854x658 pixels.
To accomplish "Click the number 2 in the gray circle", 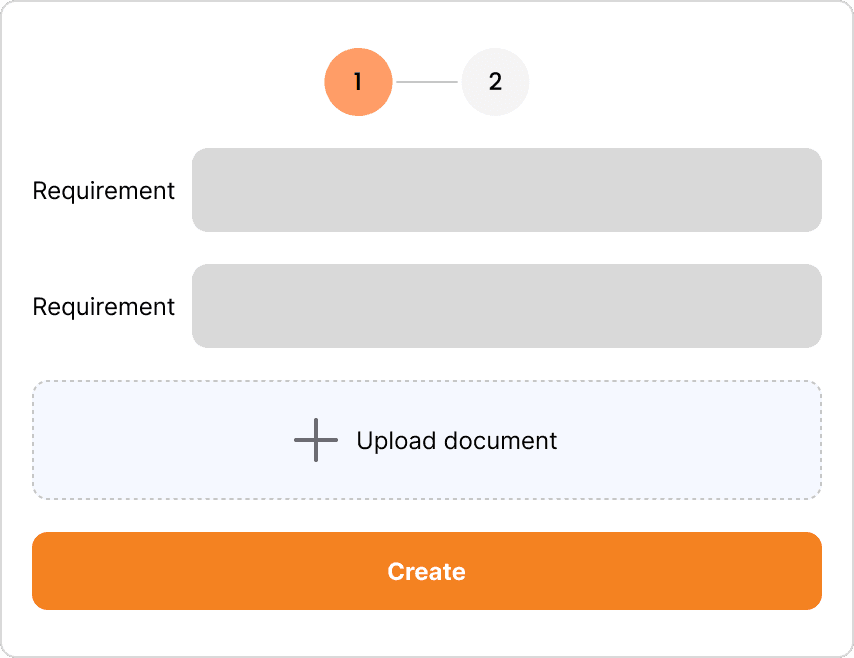I will pyautogui.click(x=495, y=82).
